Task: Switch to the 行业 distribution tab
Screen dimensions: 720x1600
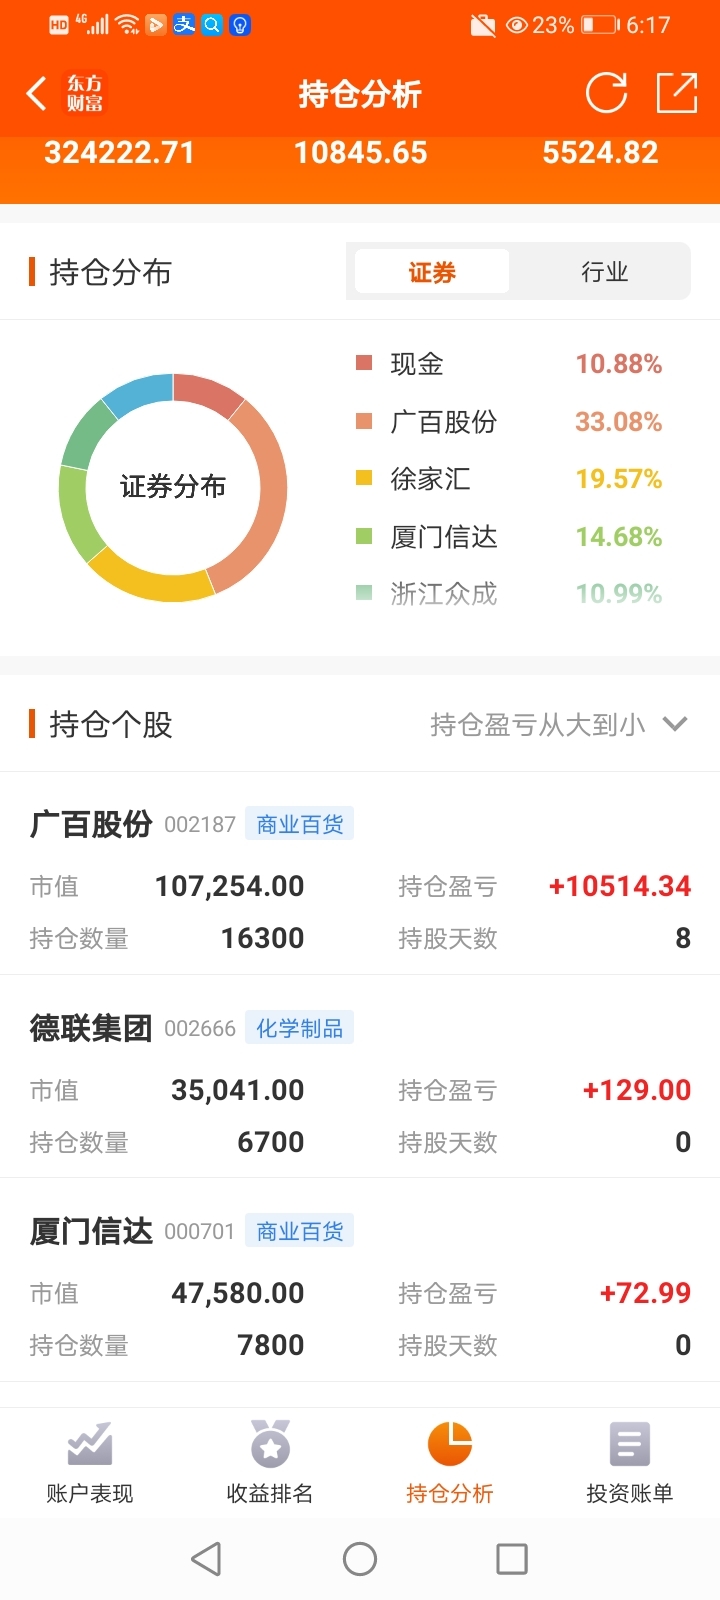Action: point(605,271)
